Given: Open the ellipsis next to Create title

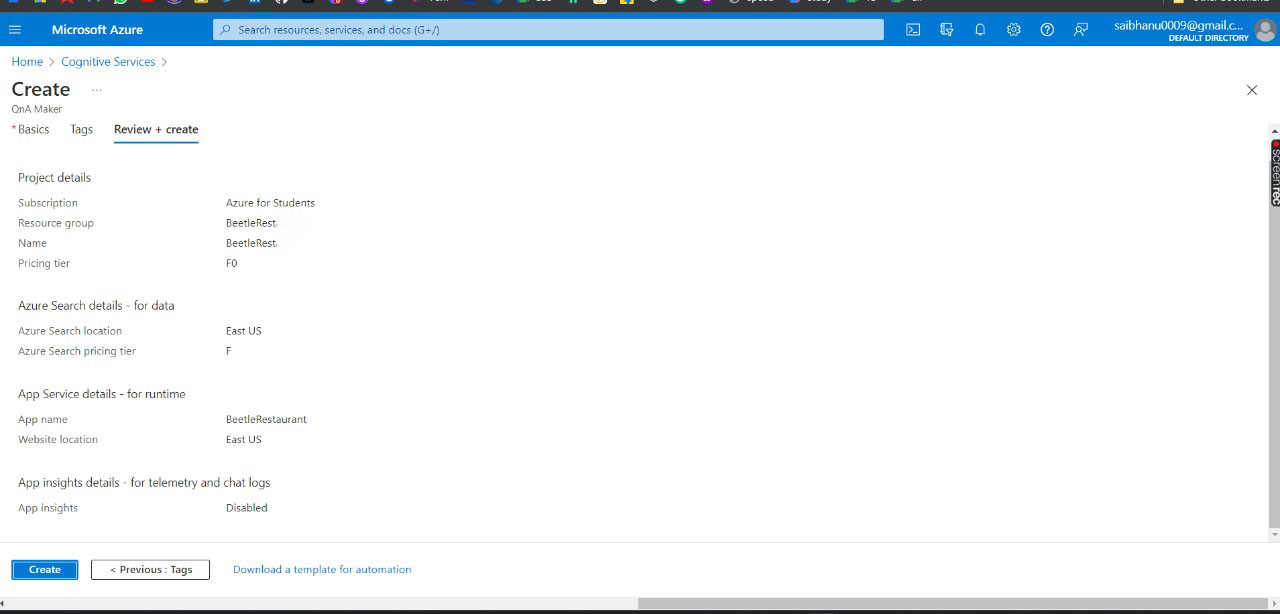Looking at the screenshot, I should click(x=97, y=90).
